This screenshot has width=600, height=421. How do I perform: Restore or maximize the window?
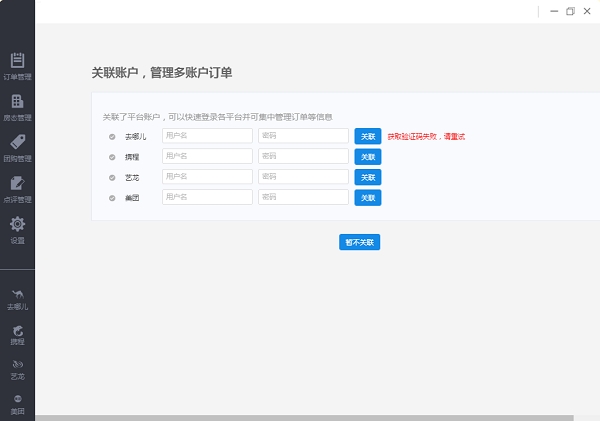click(570, 11)
